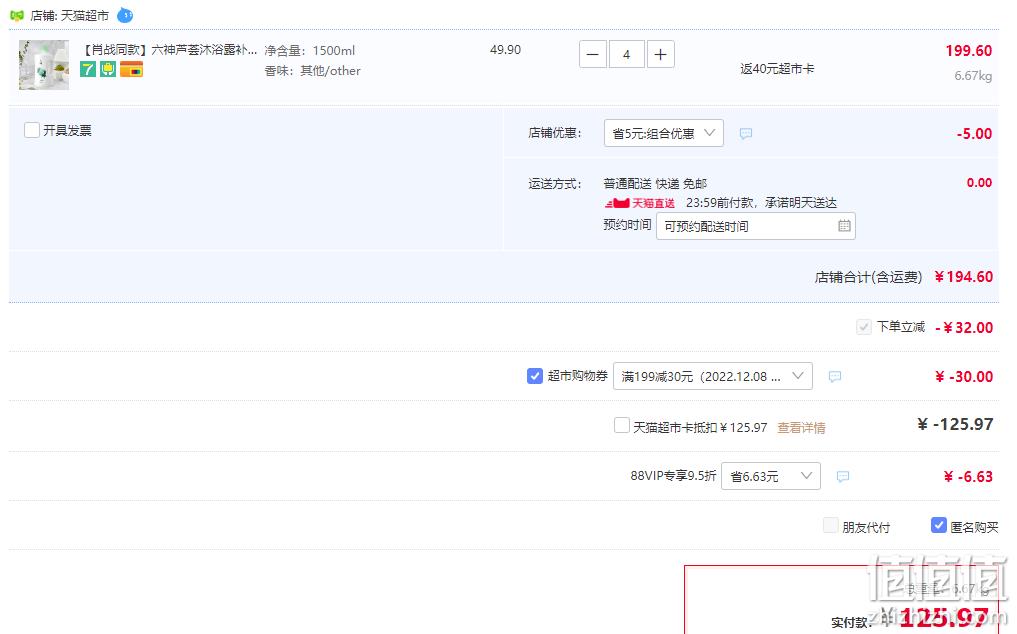
Task: Tick the 朋友代付 checkbox
Action: pos(830,526)
